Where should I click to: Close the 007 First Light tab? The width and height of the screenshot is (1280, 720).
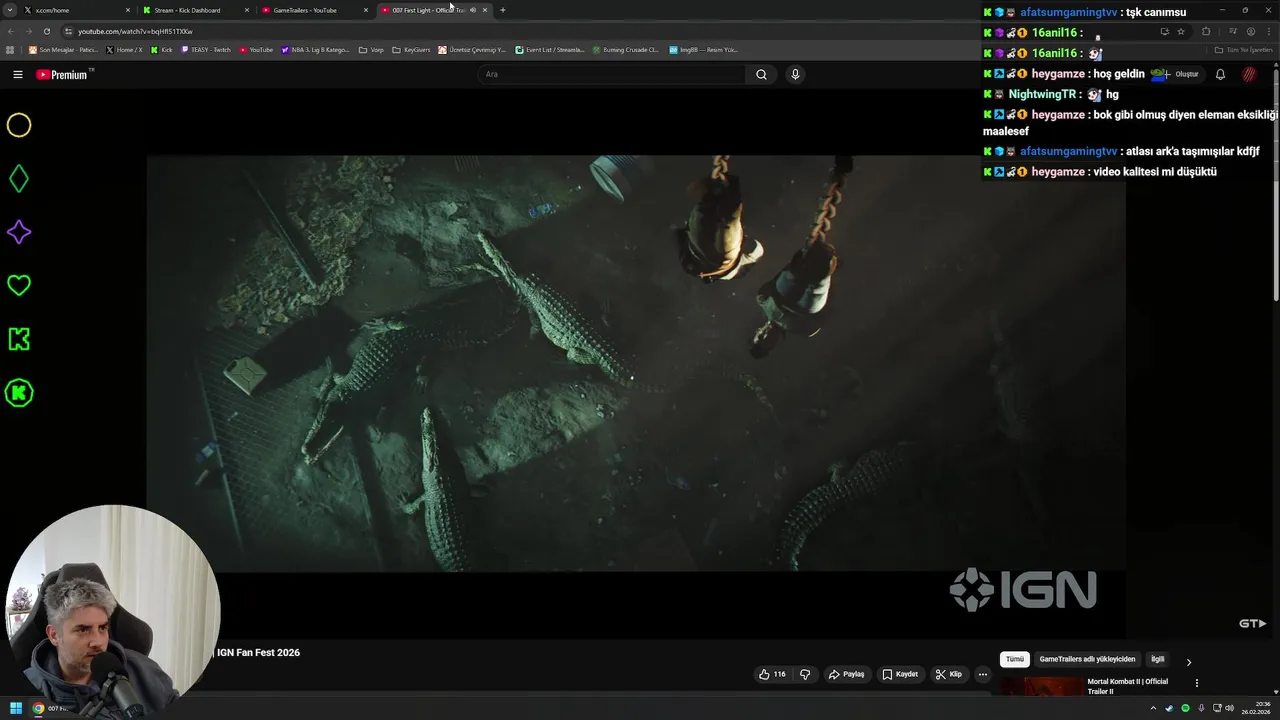click(485, 10)
